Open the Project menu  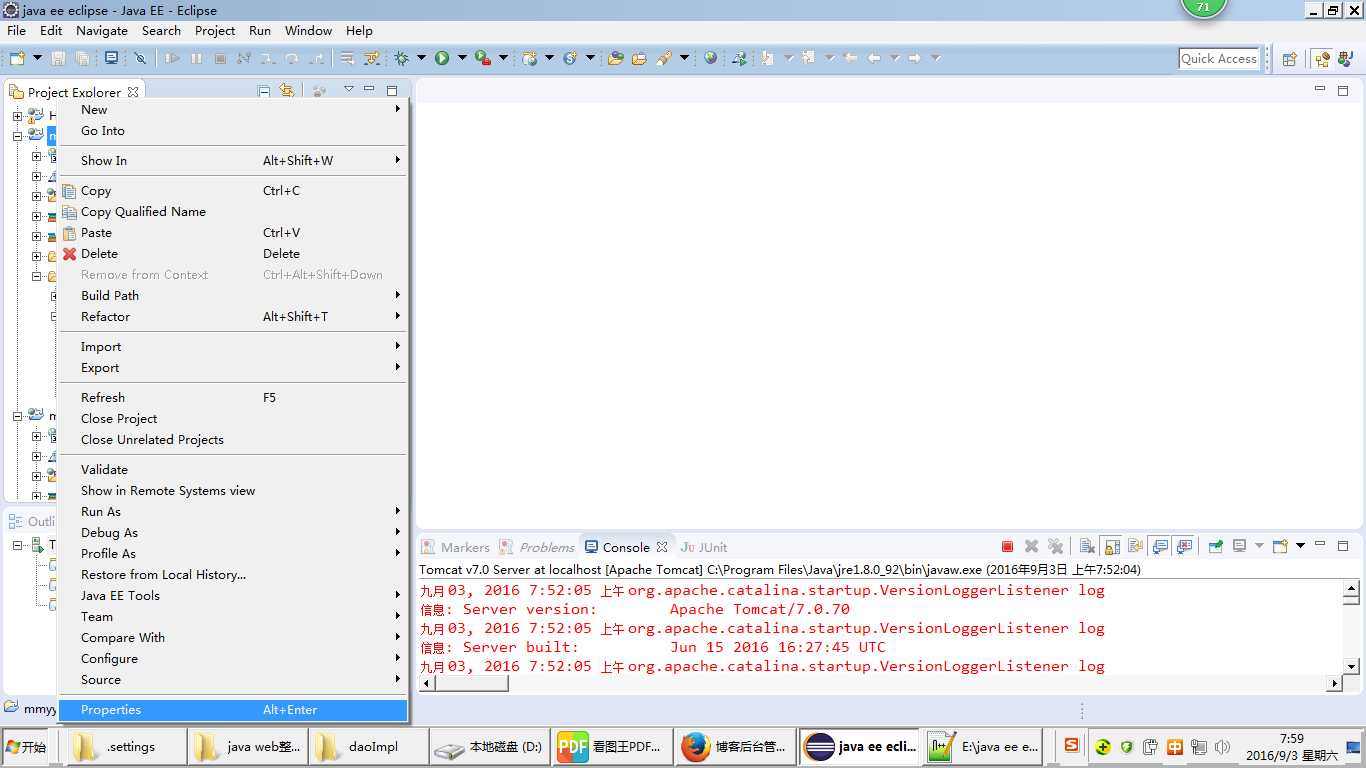click(x=215, y=31)
